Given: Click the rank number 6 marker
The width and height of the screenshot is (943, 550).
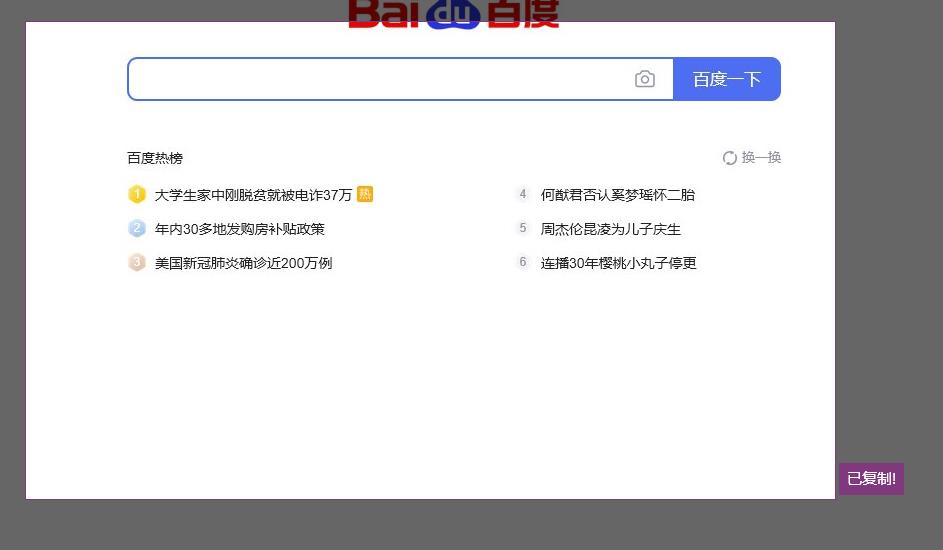Looking at the screenshot, I should [523, 262].
